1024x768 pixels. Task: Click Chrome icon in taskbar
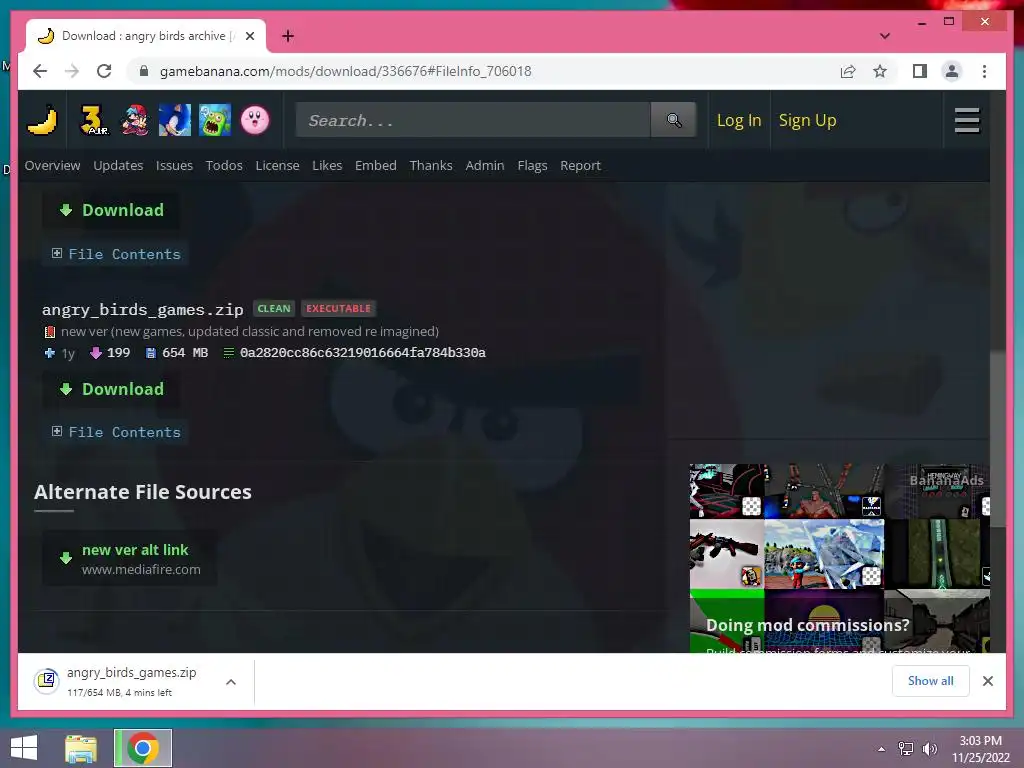143,748
